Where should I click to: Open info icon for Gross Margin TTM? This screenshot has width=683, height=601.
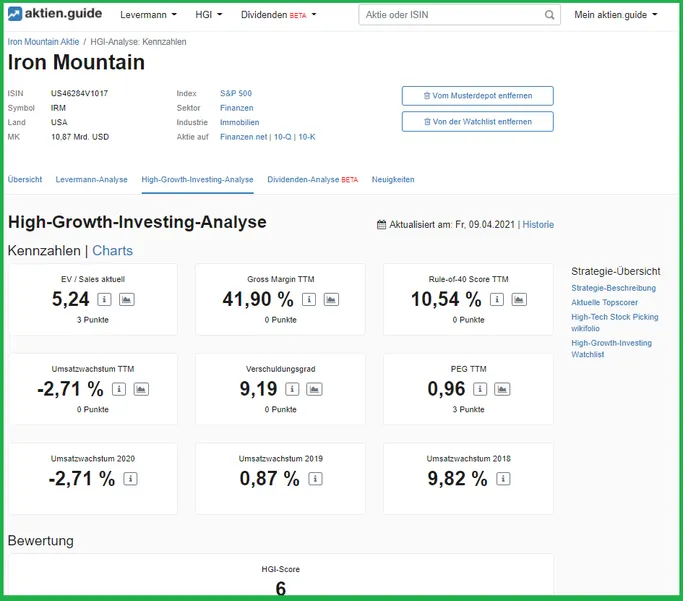point(309,300)
